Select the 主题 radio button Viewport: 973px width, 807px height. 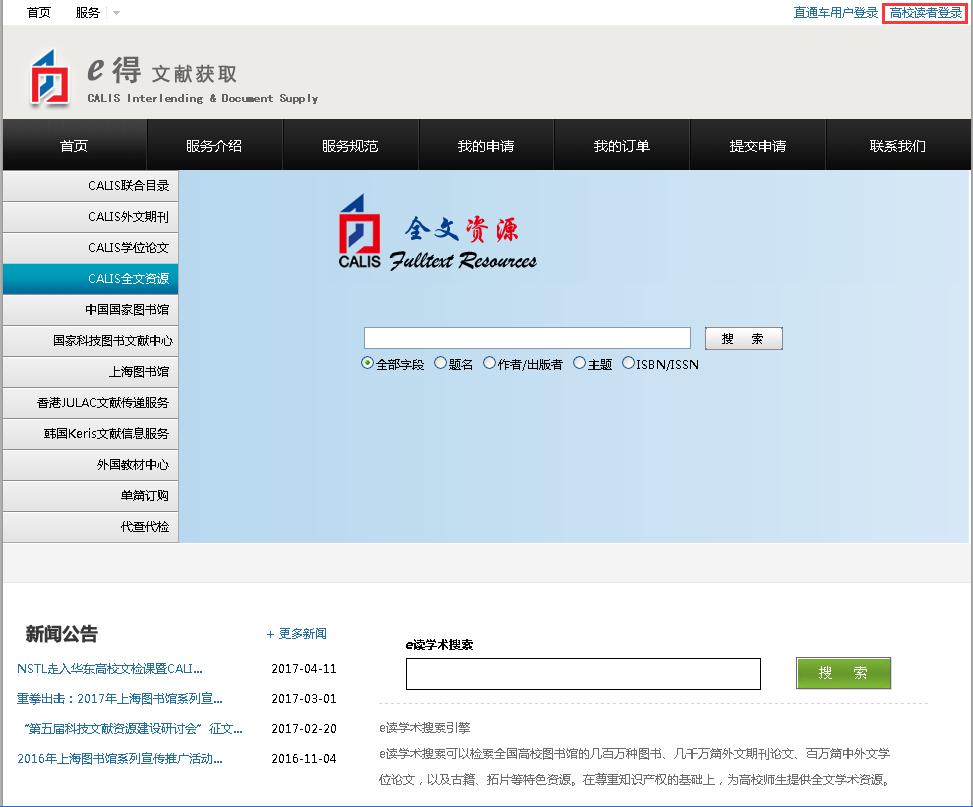click(x=579, y=363)
